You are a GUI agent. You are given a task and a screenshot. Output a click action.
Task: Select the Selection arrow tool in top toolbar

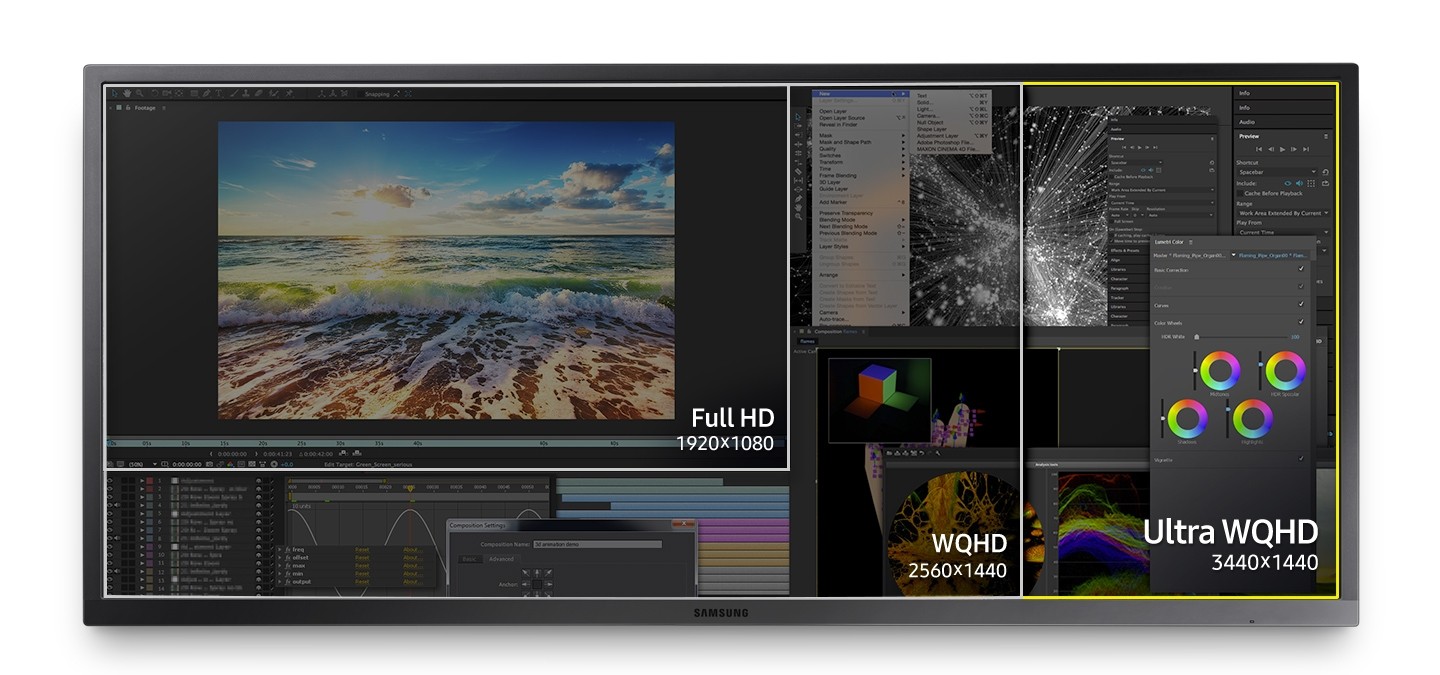tap(114, 93)
